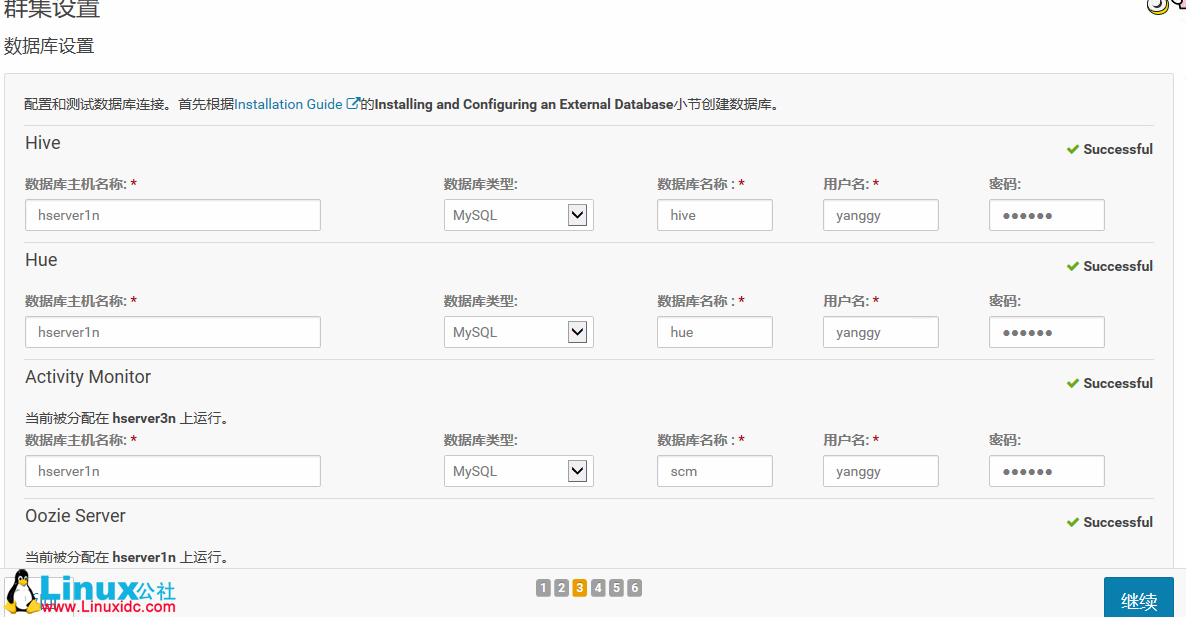Click Hive's username field showing yanggy
Viewport: 1186px width, 617px height.
click(880, 214)
